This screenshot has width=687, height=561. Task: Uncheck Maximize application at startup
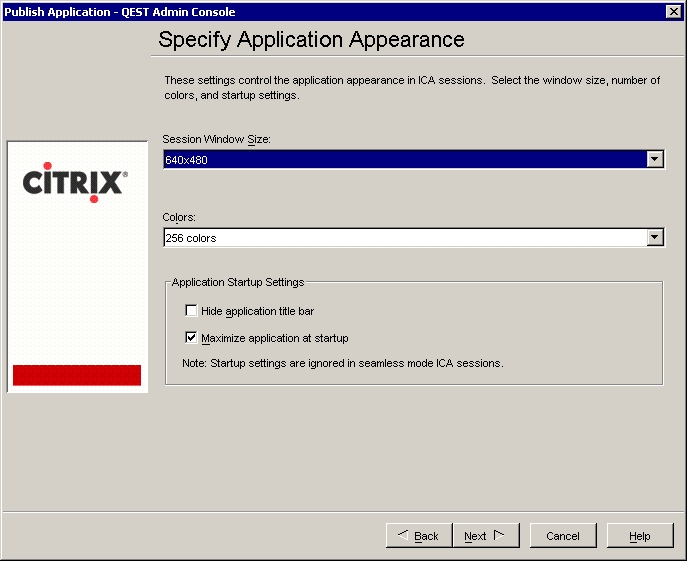point(192,338)
